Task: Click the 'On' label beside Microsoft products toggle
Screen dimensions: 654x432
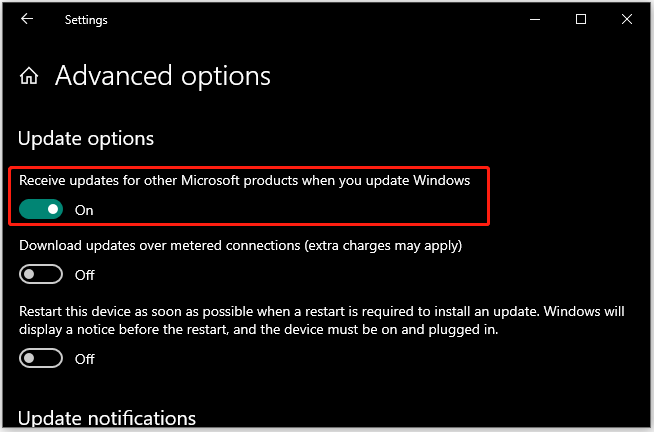Action: point(84,210)
